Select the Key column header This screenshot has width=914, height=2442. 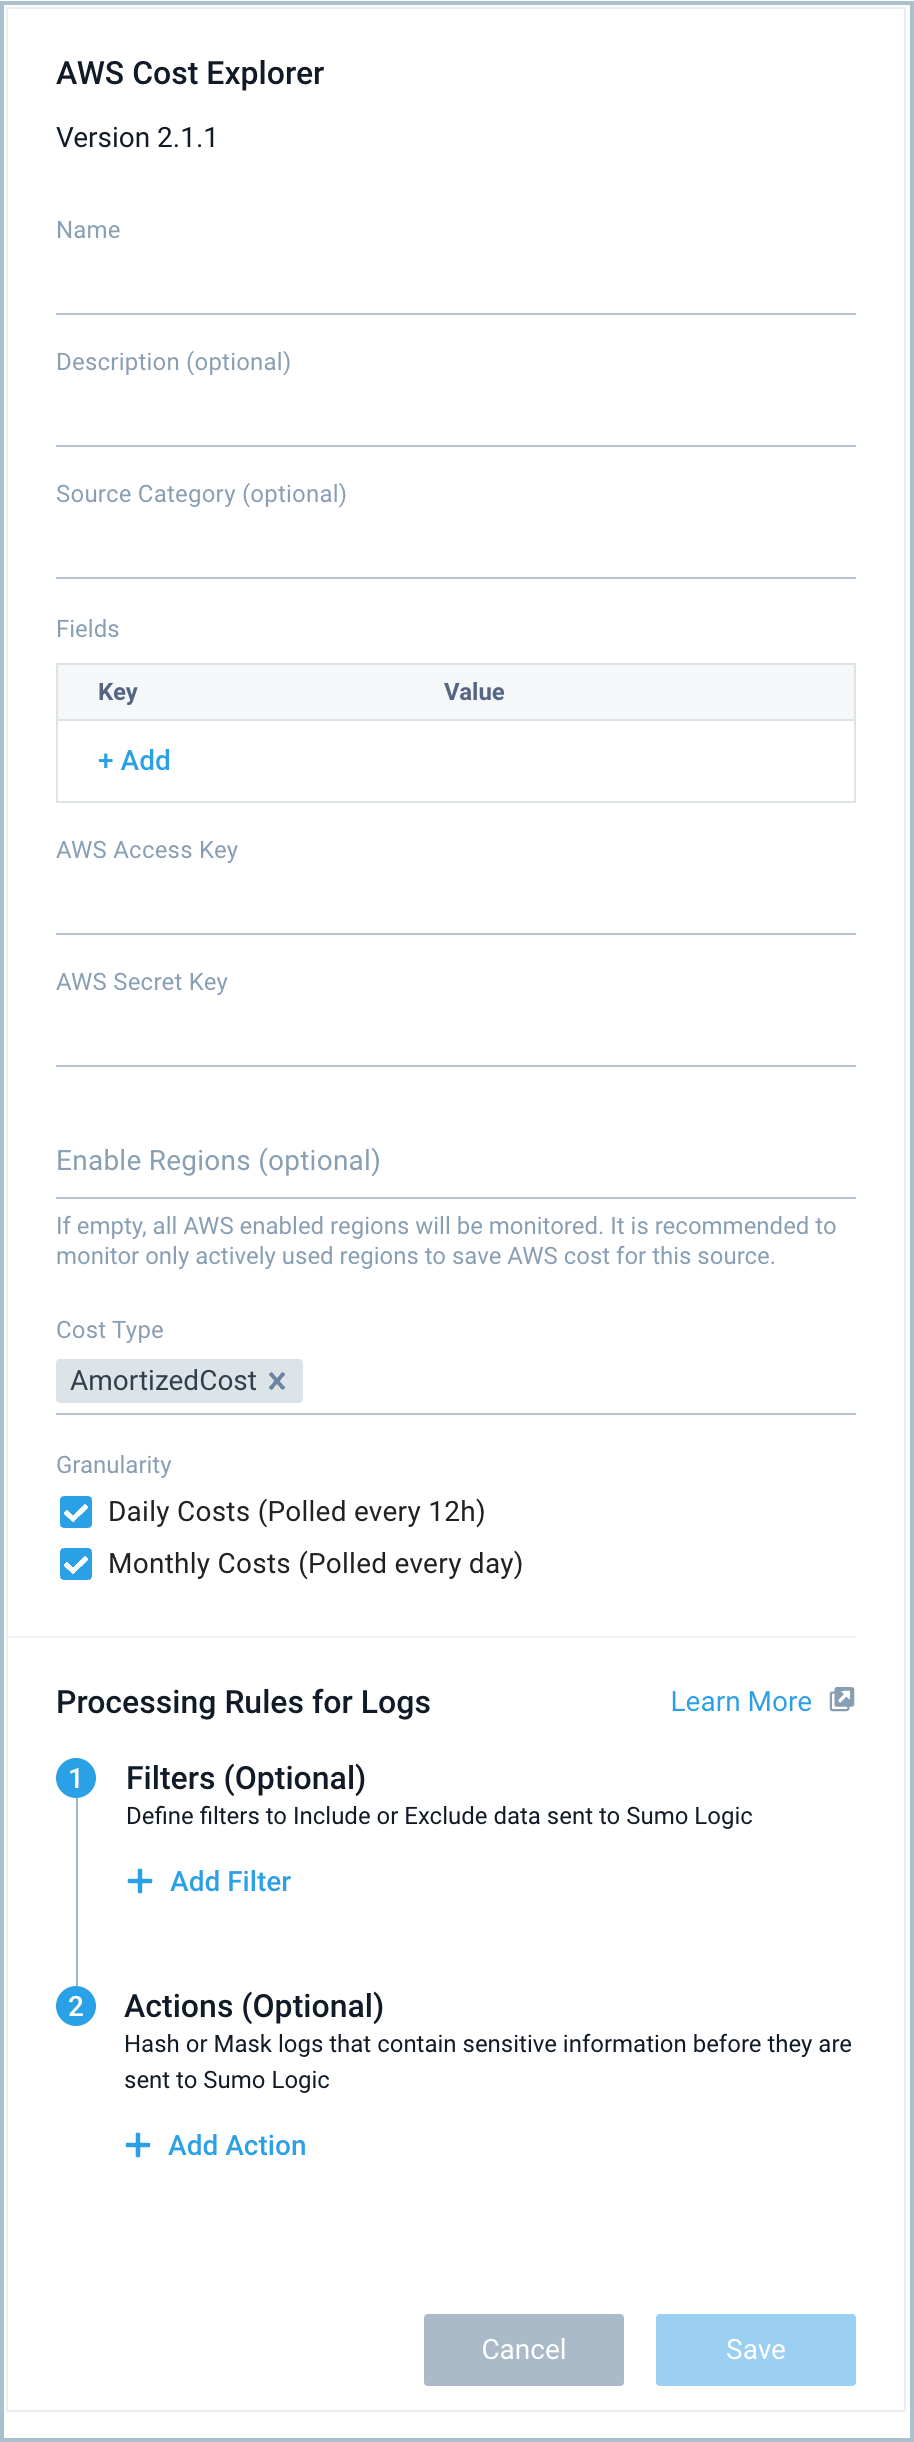point(117,691)
